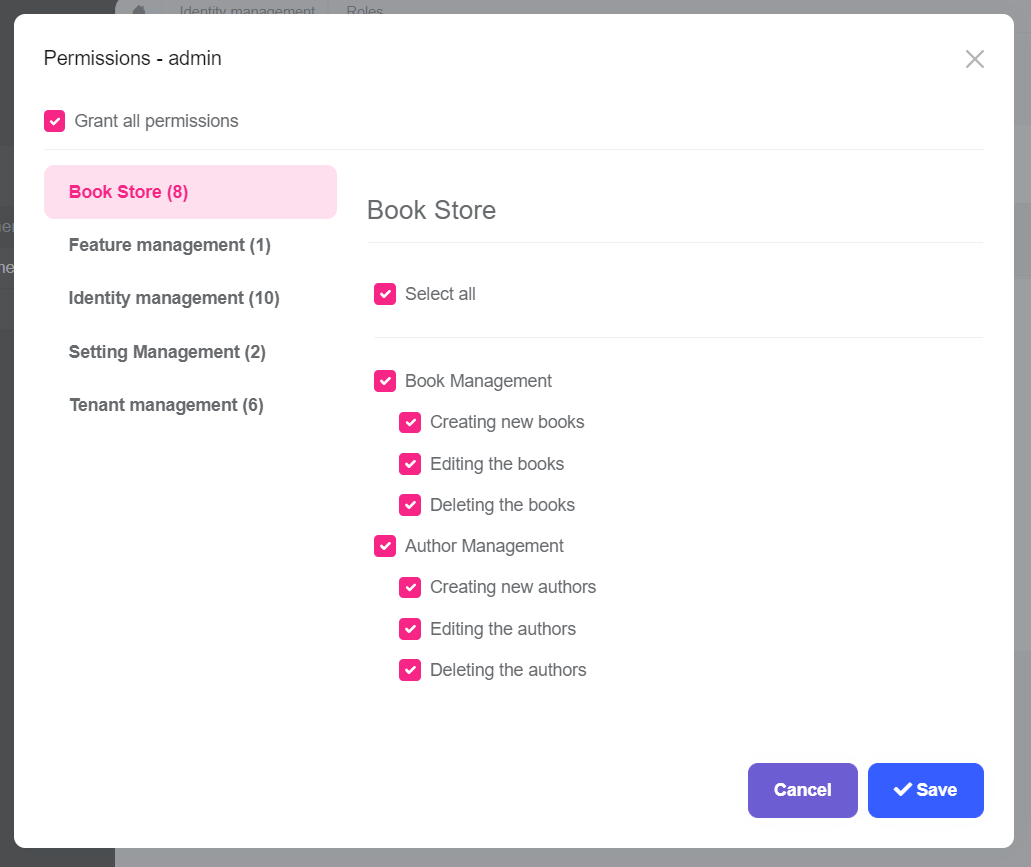Disable Creating new books permission

[410, 422]
